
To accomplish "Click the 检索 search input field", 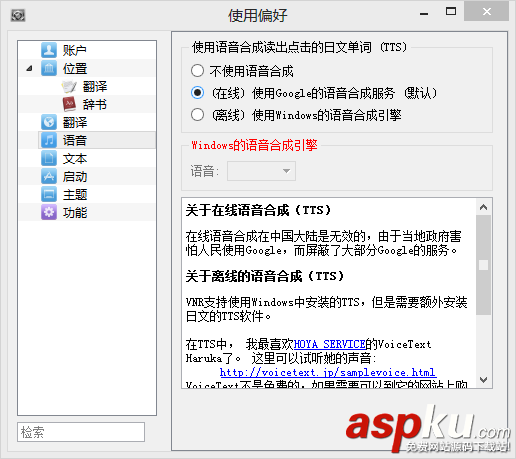I will tap(81, 432).
